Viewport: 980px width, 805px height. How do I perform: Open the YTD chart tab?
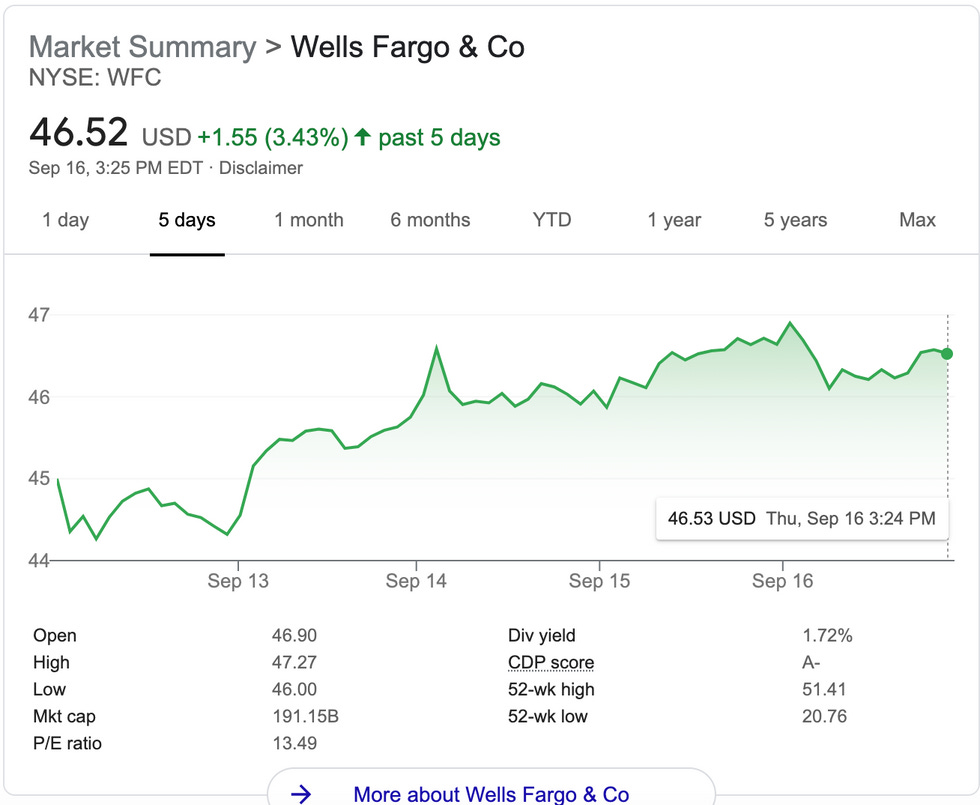pos(552,220)
